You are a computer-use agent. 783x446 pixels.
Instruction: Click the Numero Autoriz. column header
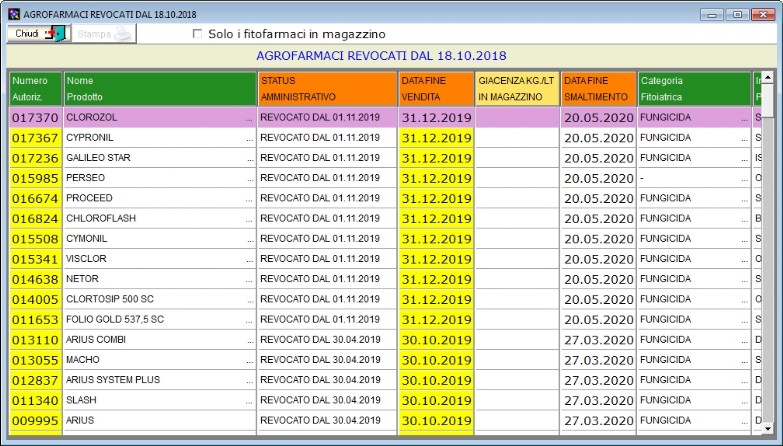coord(35,89)
